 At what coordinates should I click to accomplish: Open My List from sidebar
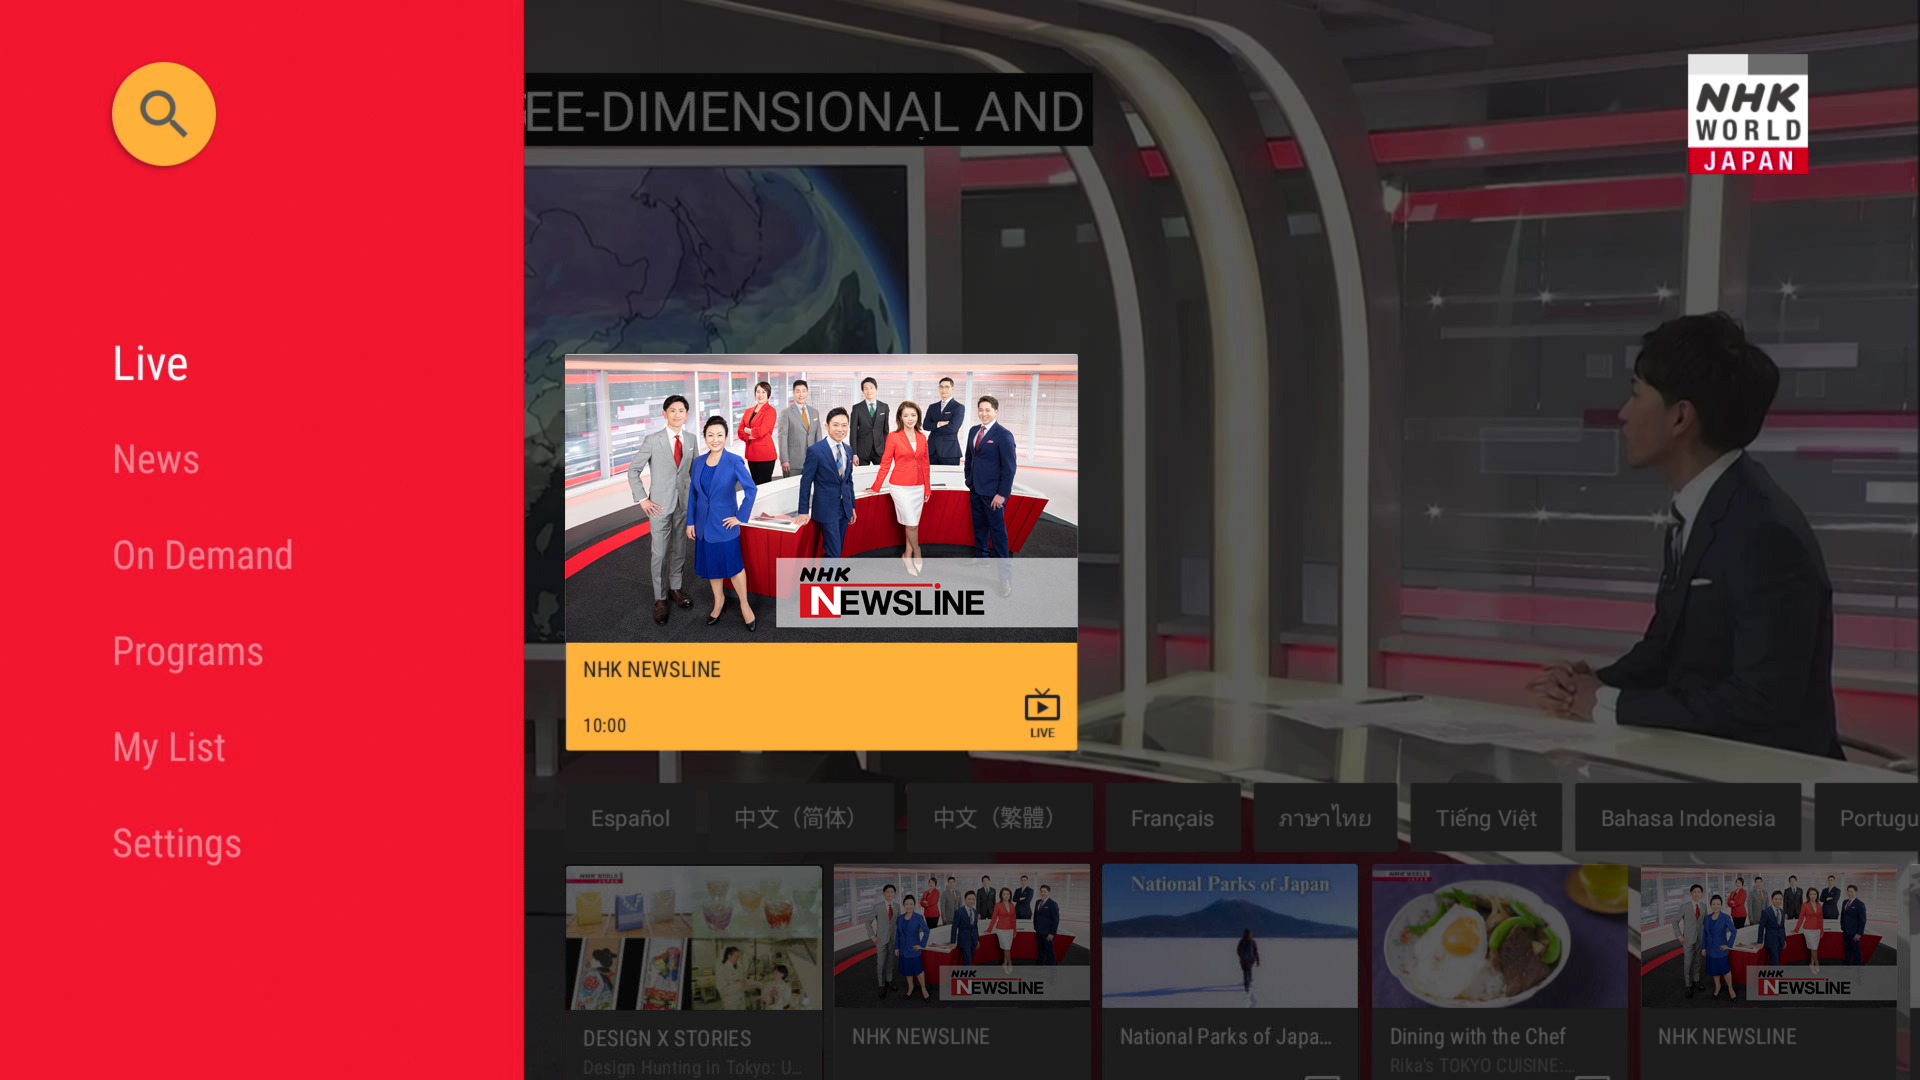pos(169,748)
